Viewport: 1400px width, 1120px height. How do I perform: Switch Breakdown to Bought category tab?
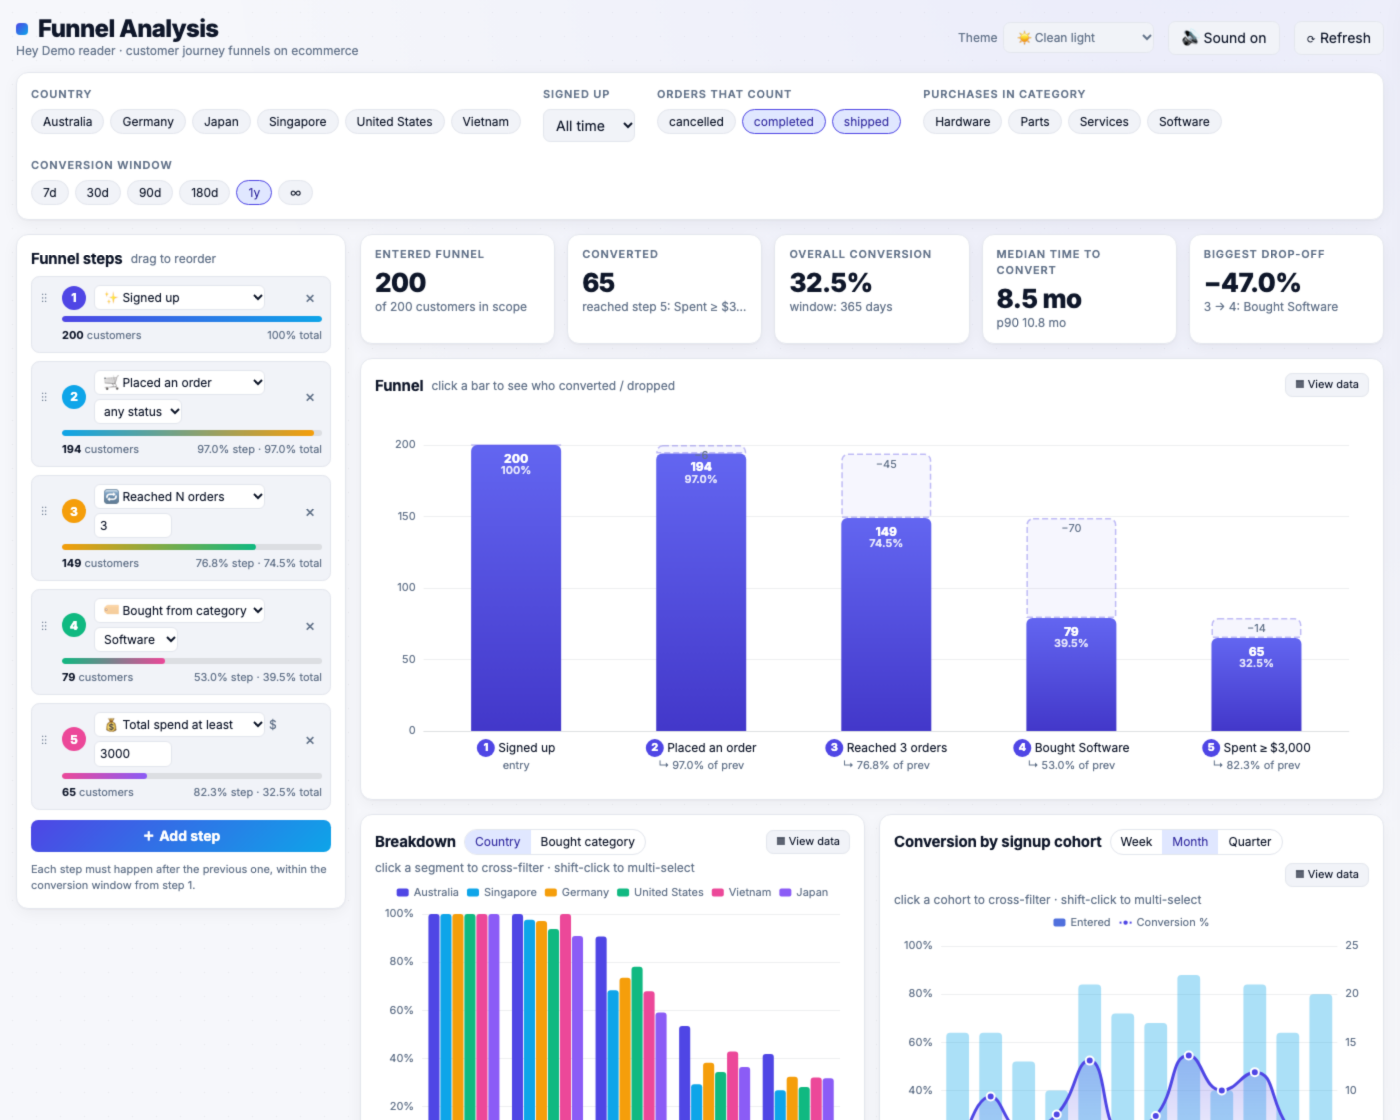pyautogui.click(x=587, y=842)
